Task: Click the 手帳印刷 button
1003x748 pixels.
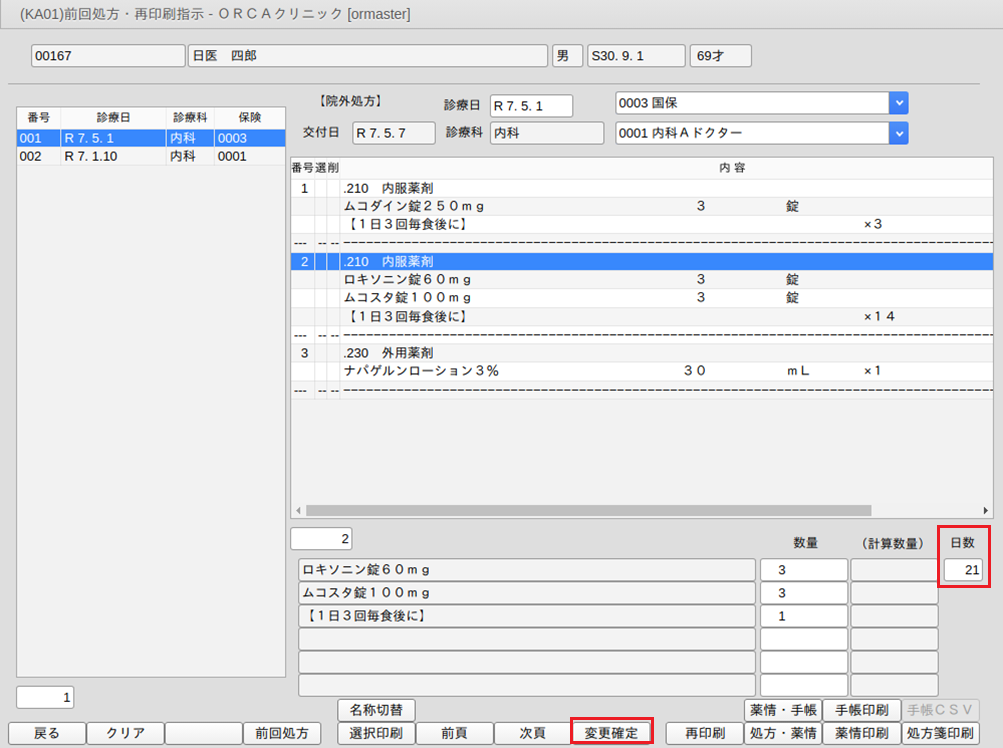Action: pos(861,710)
